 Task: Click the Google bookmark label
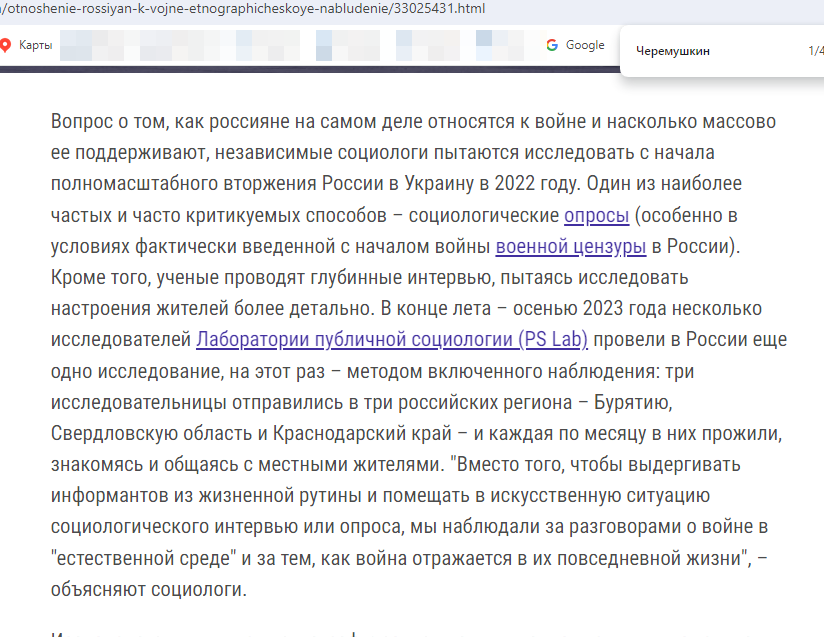tap(585, 44)
